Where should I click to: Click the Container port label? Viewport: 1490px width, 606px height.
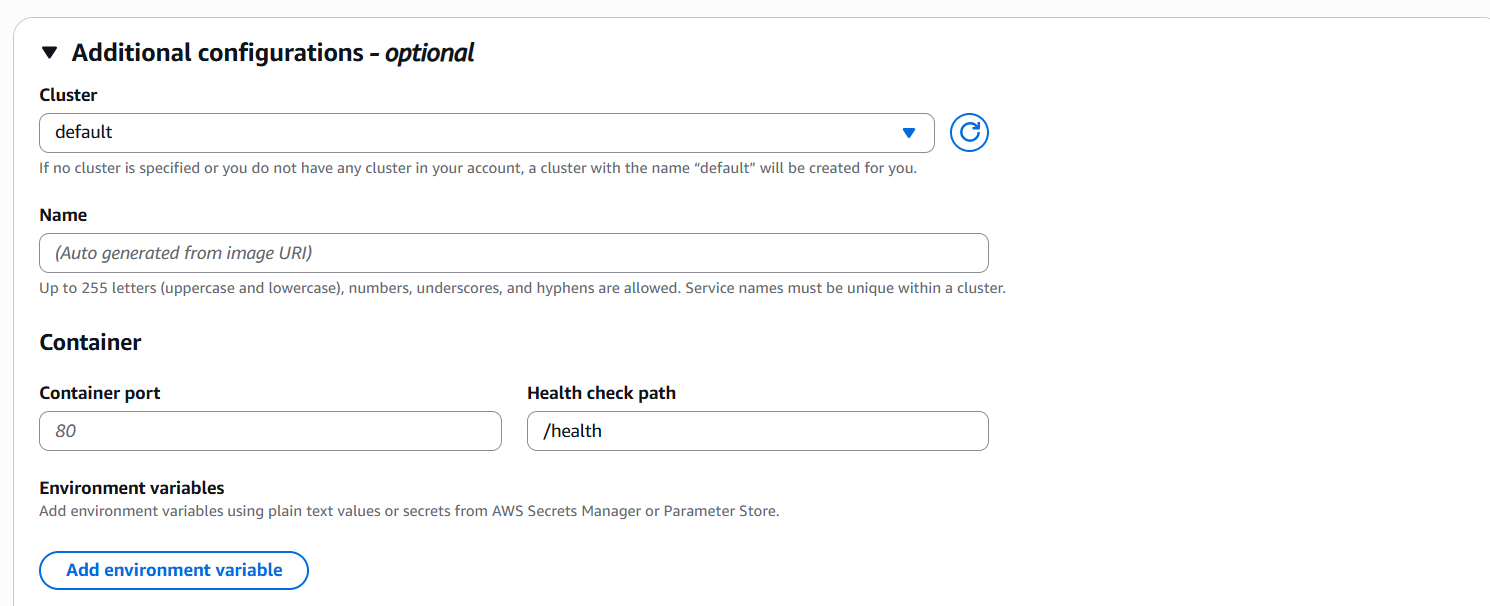coord(99,393)
